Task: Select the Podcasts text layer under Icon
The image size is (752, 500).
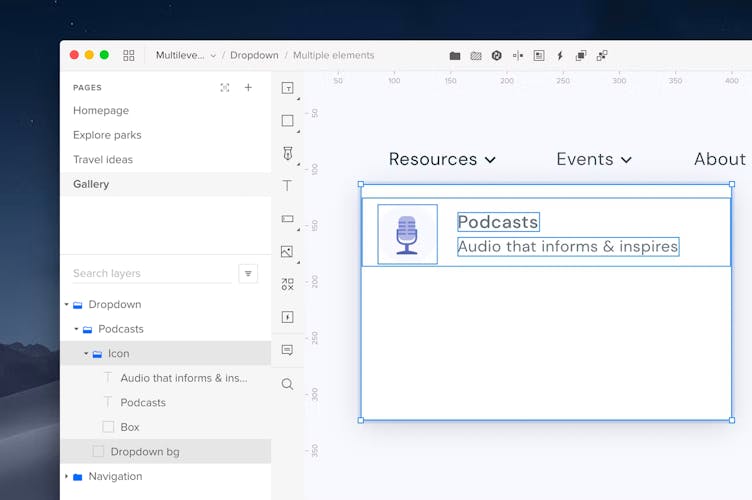Action: (165, 402)
